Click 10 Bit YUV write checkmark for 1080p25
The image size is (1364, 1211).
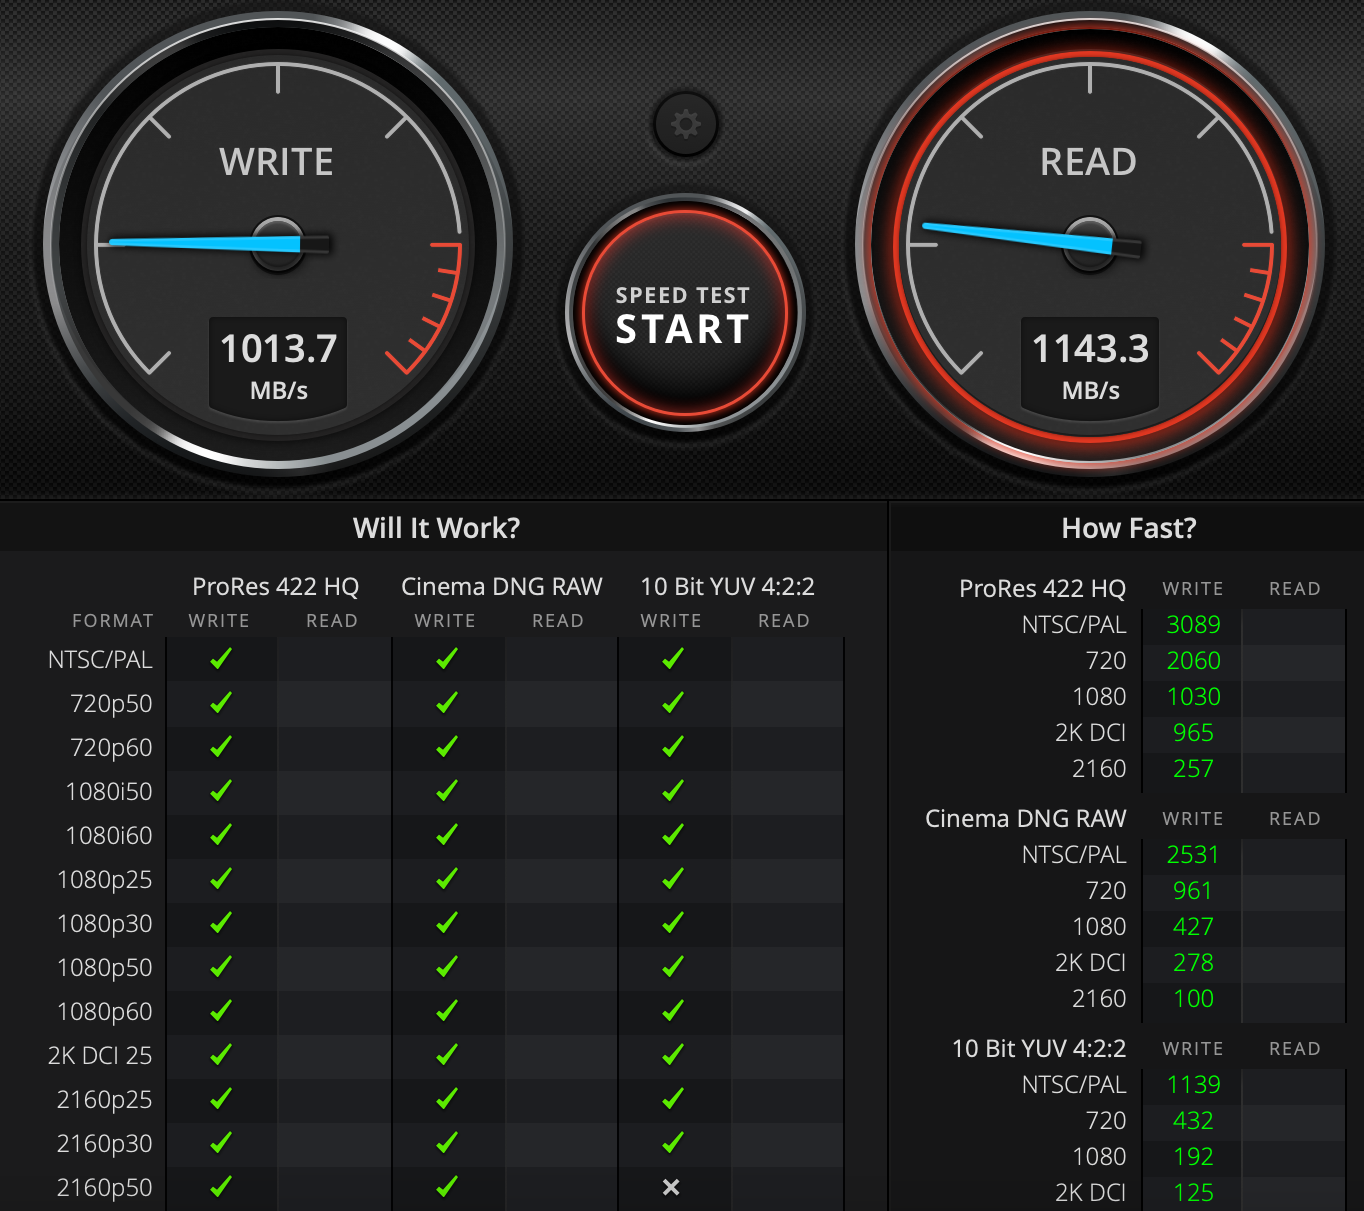click(x=673, y=878)
